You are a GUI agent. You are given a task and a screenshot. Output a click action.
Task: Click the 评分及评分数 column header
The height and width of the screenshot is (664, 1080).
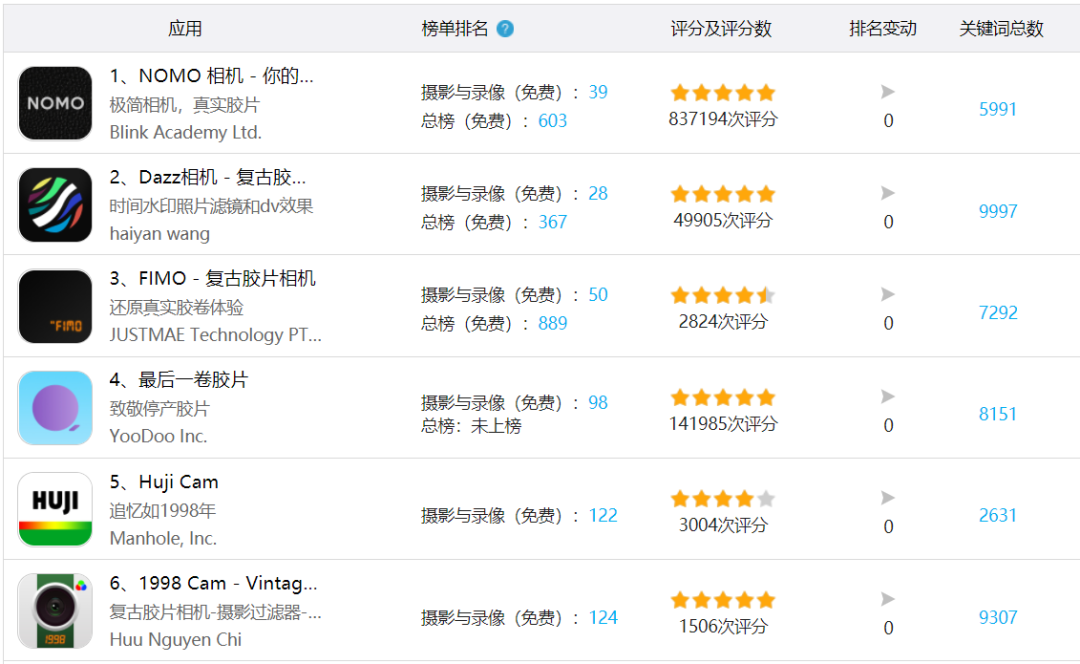(x=721, y=29)
